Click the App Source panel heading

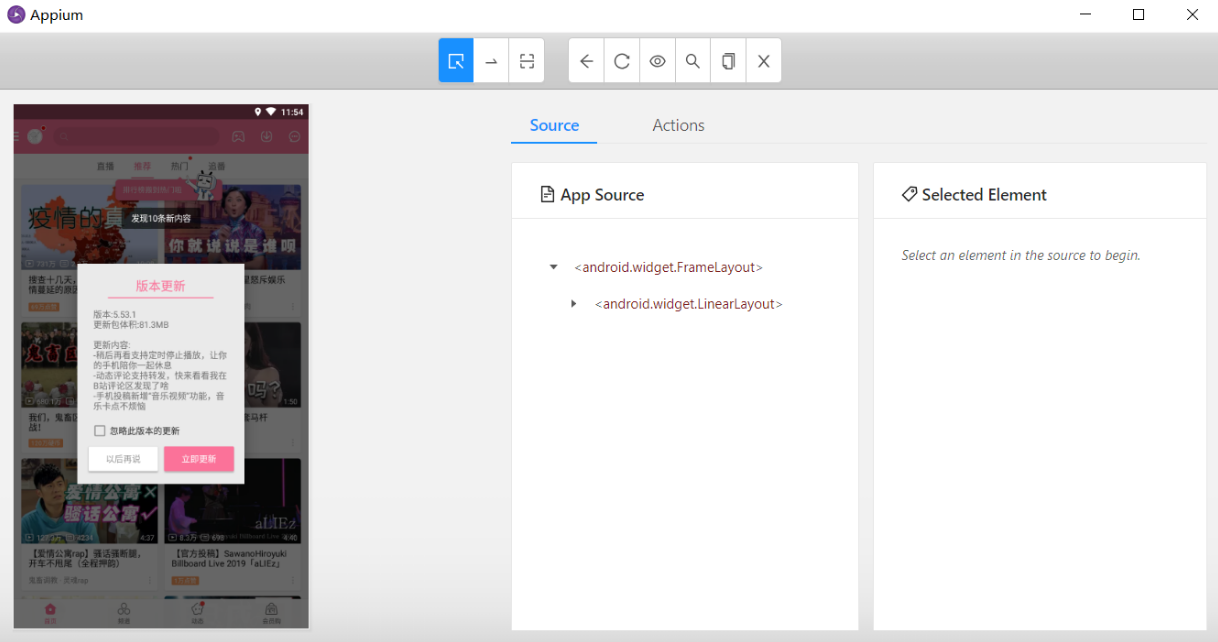tap(592, 195)
